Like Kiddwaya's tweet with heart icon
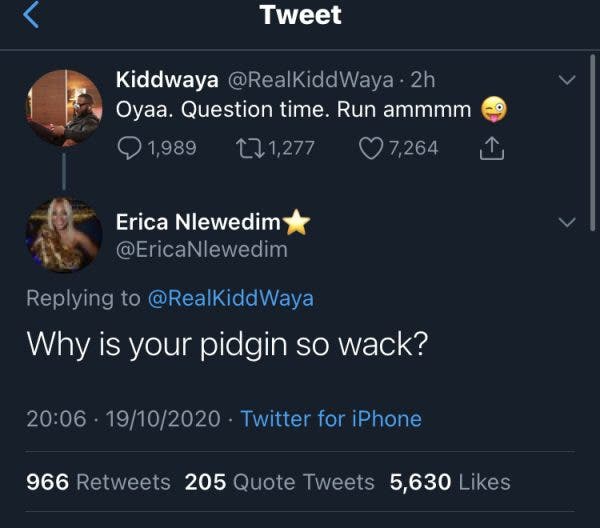This screenshot has width=600, height=528. (x=371, y=148)
